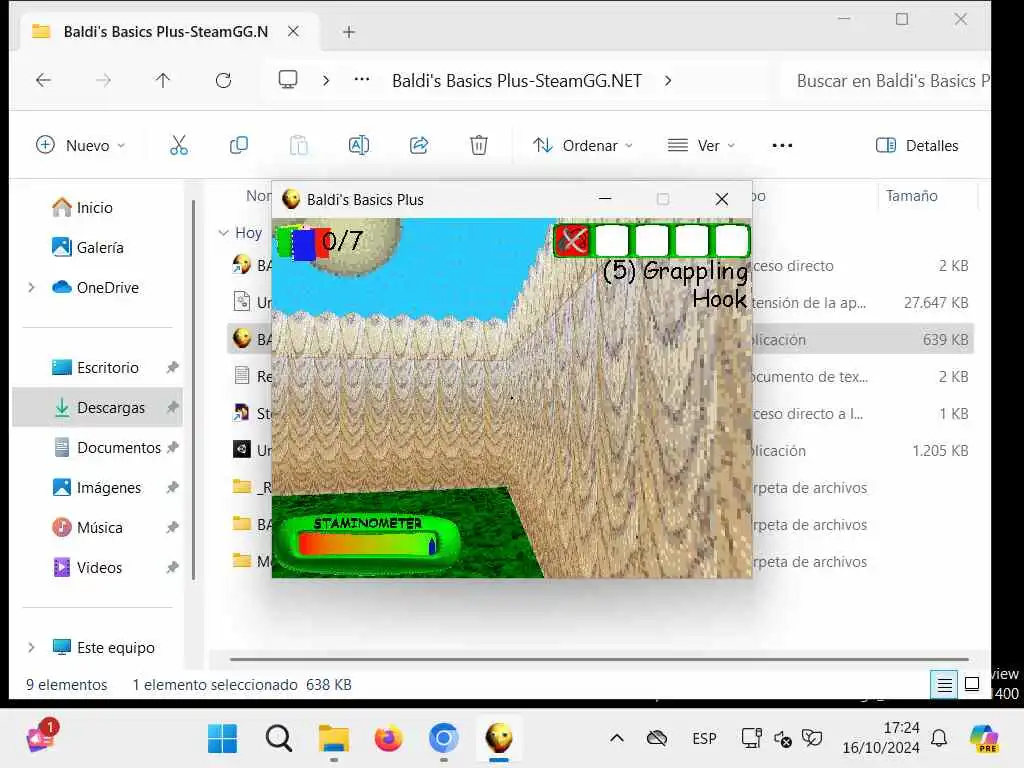Select the second empty inventory slot in game
The image size is (1024, 768).
tap(652, 240)
